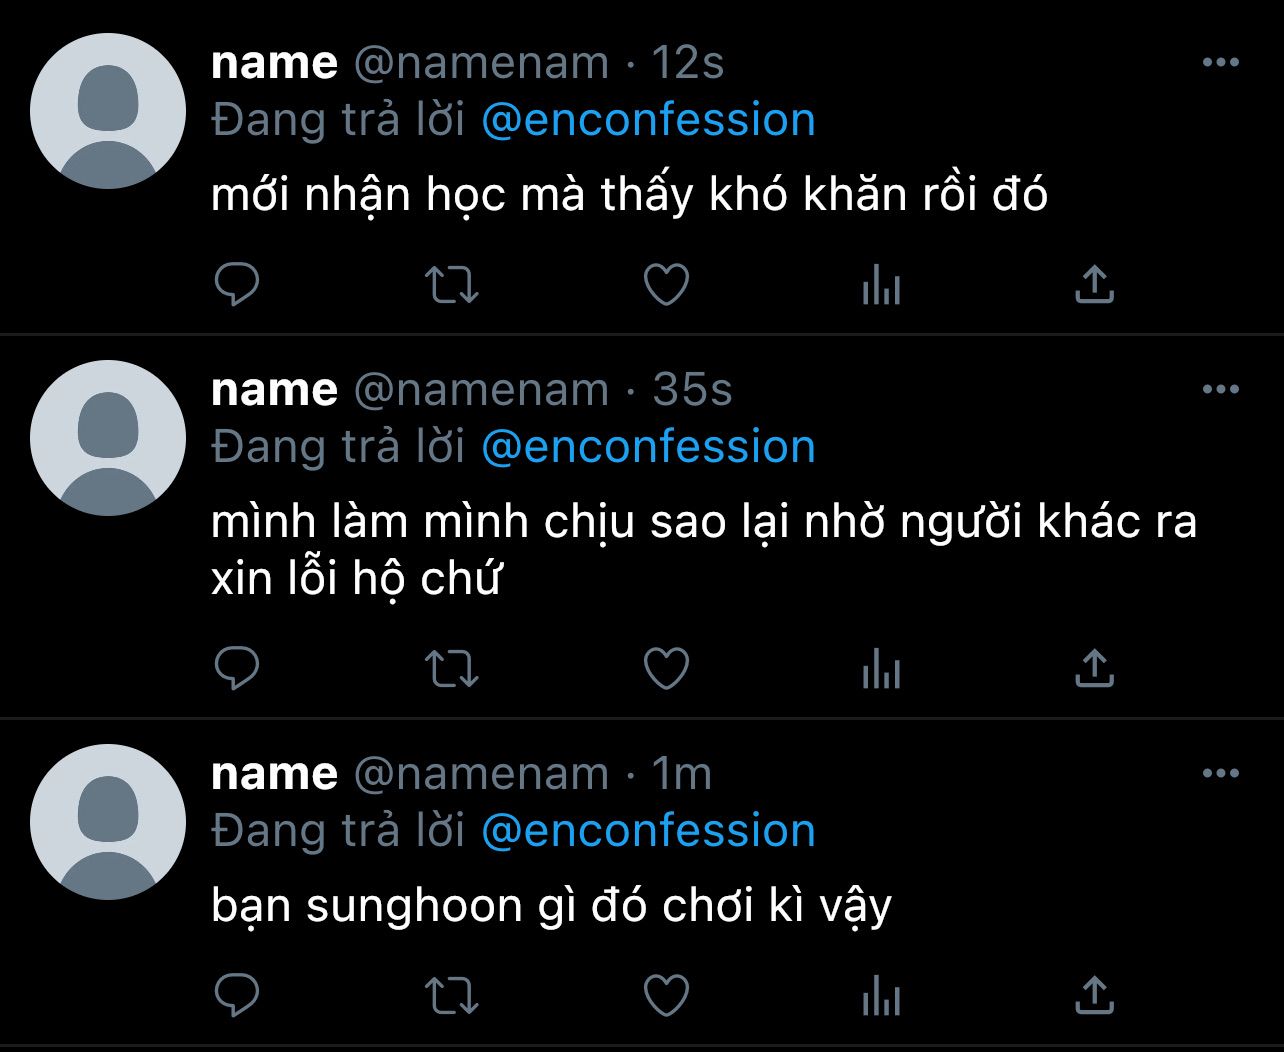Open @enconfession link in 1m tweet
1284x1052 pixels.
pyautogui.click(x=648, y=831)
